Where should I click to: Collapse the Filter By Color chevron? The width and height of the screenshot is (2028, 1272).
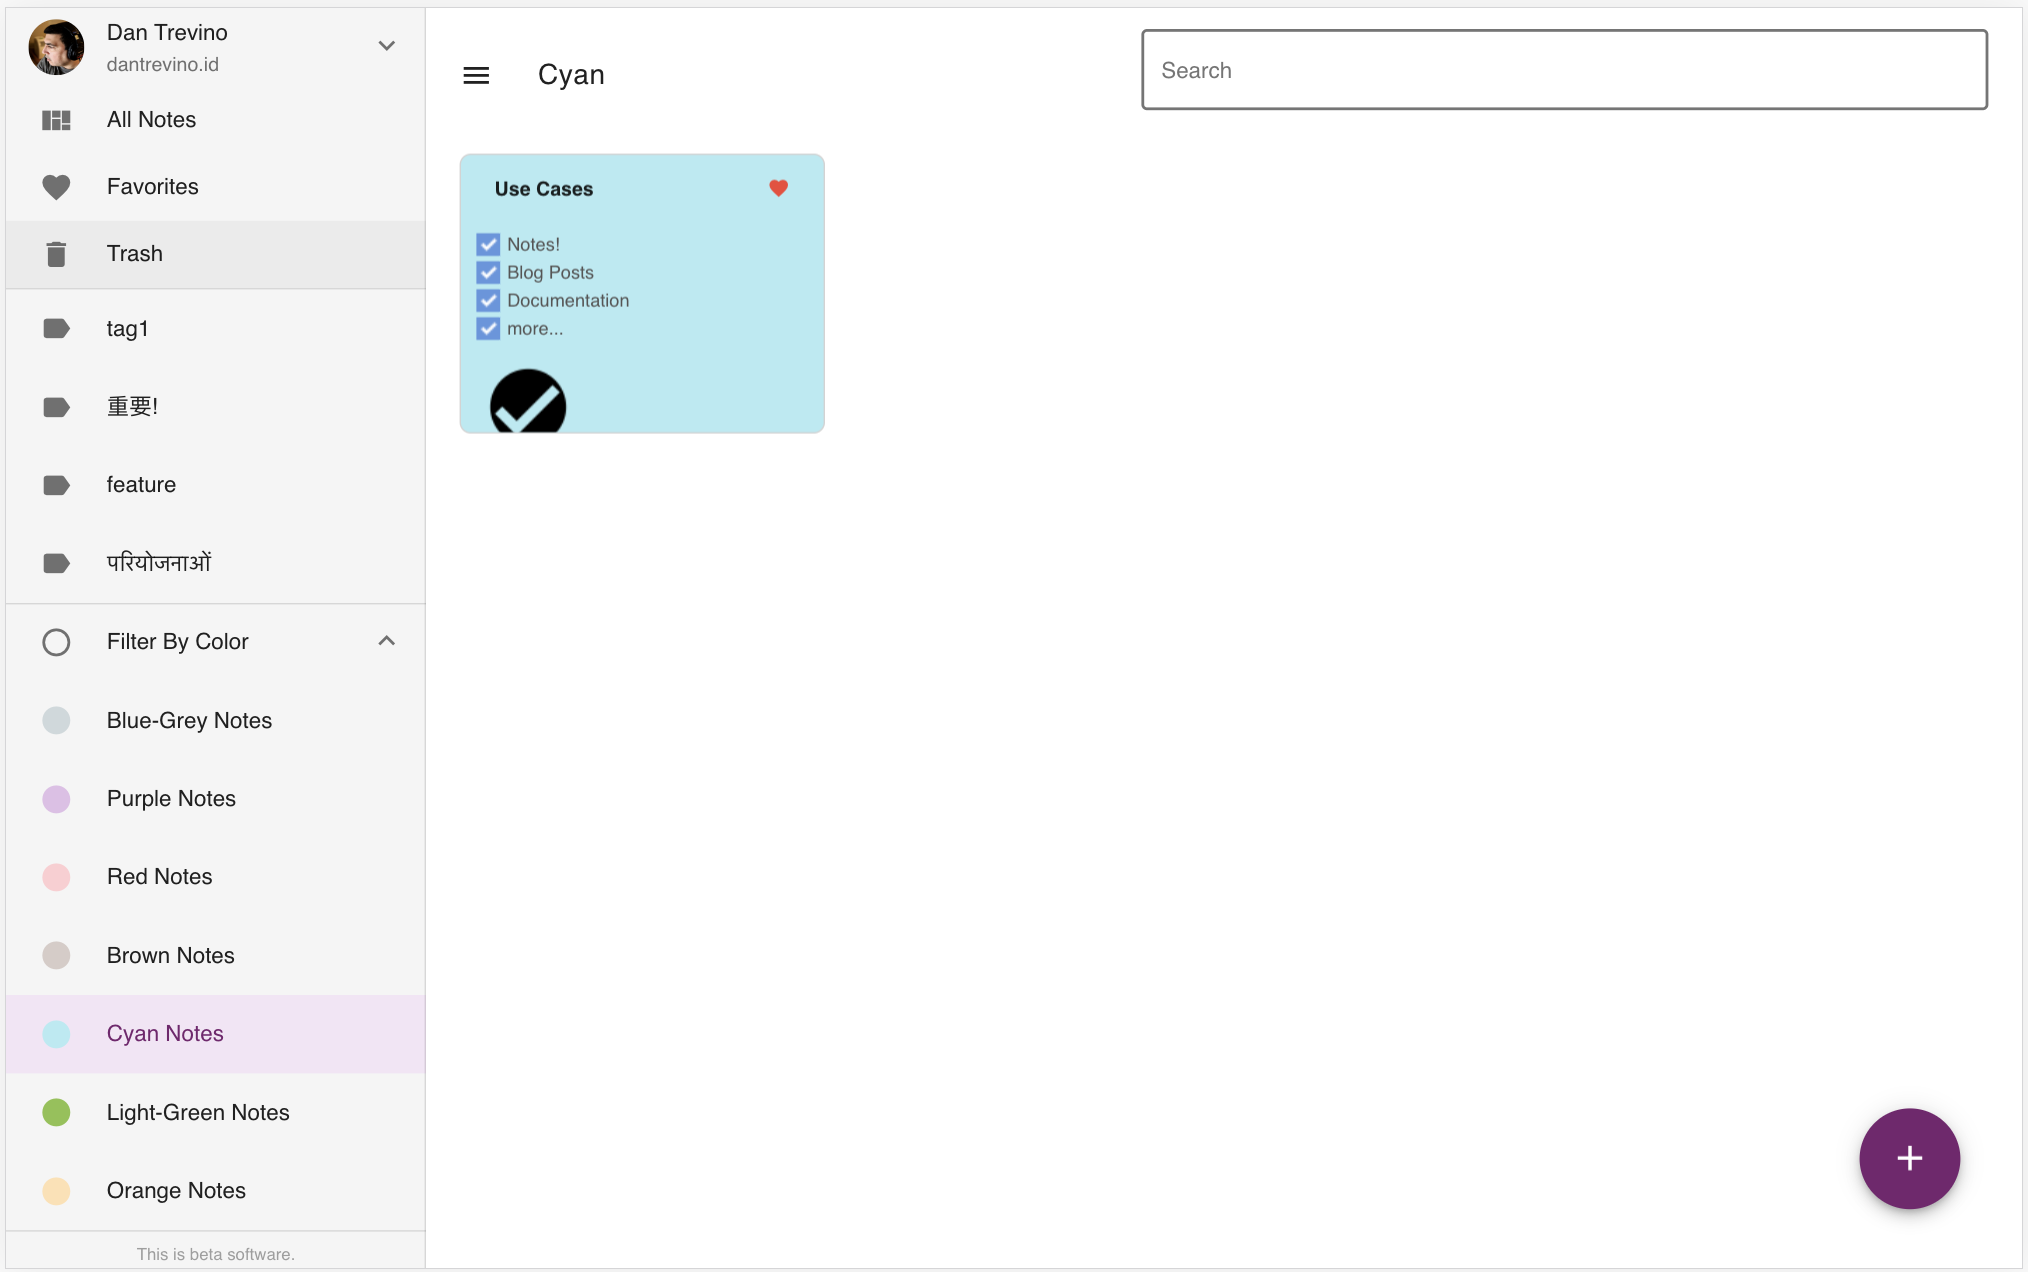click(387, 641)
